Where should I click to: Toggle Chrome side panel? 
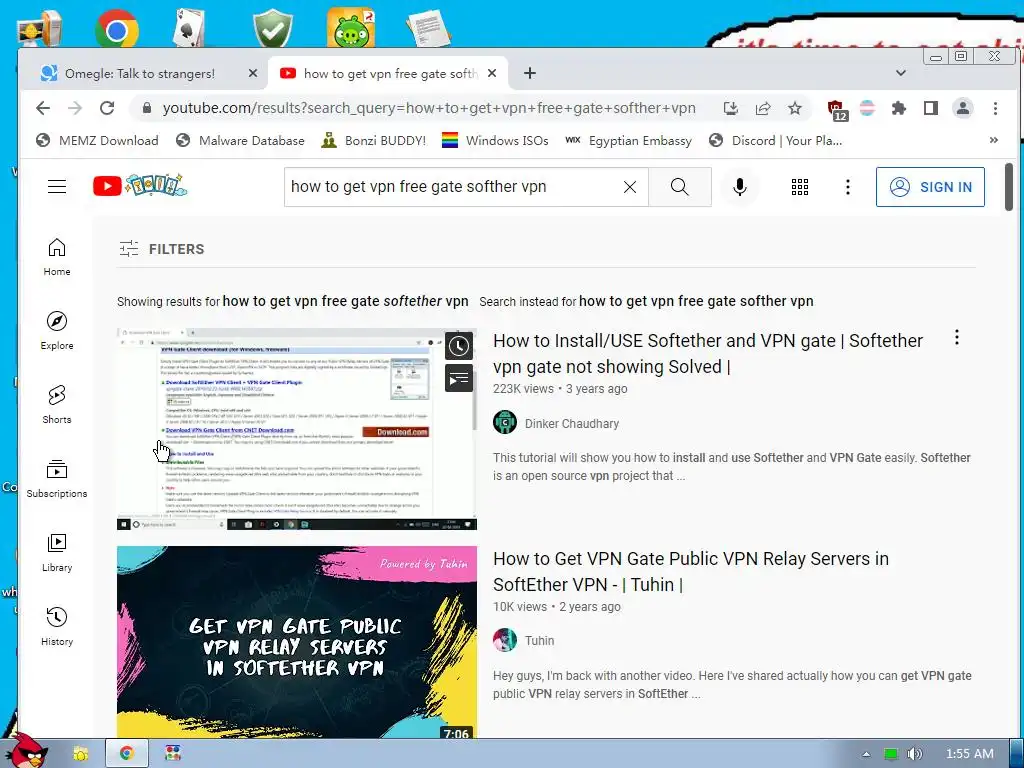931,108
